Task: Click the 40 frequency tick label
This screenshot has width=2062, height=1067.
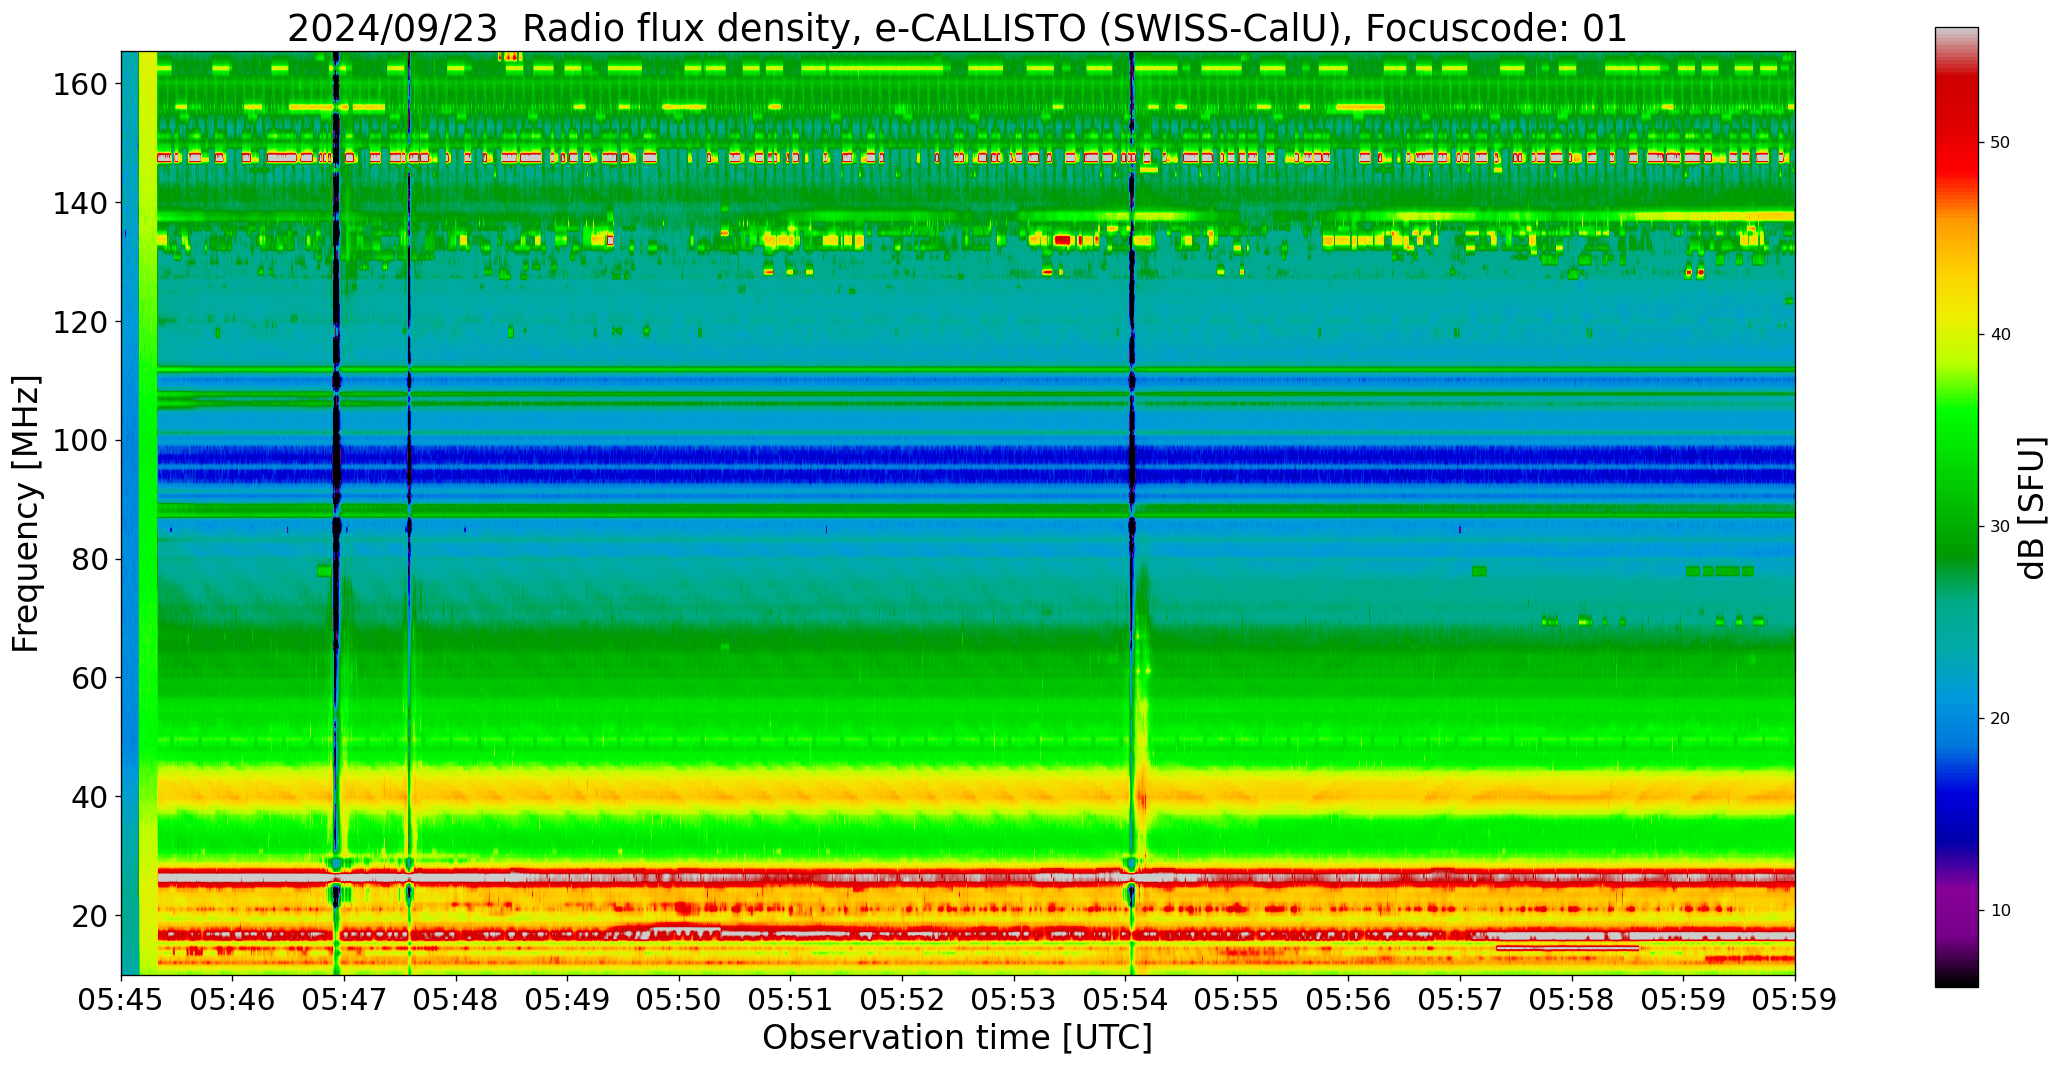Action: (x=90, y=797)
